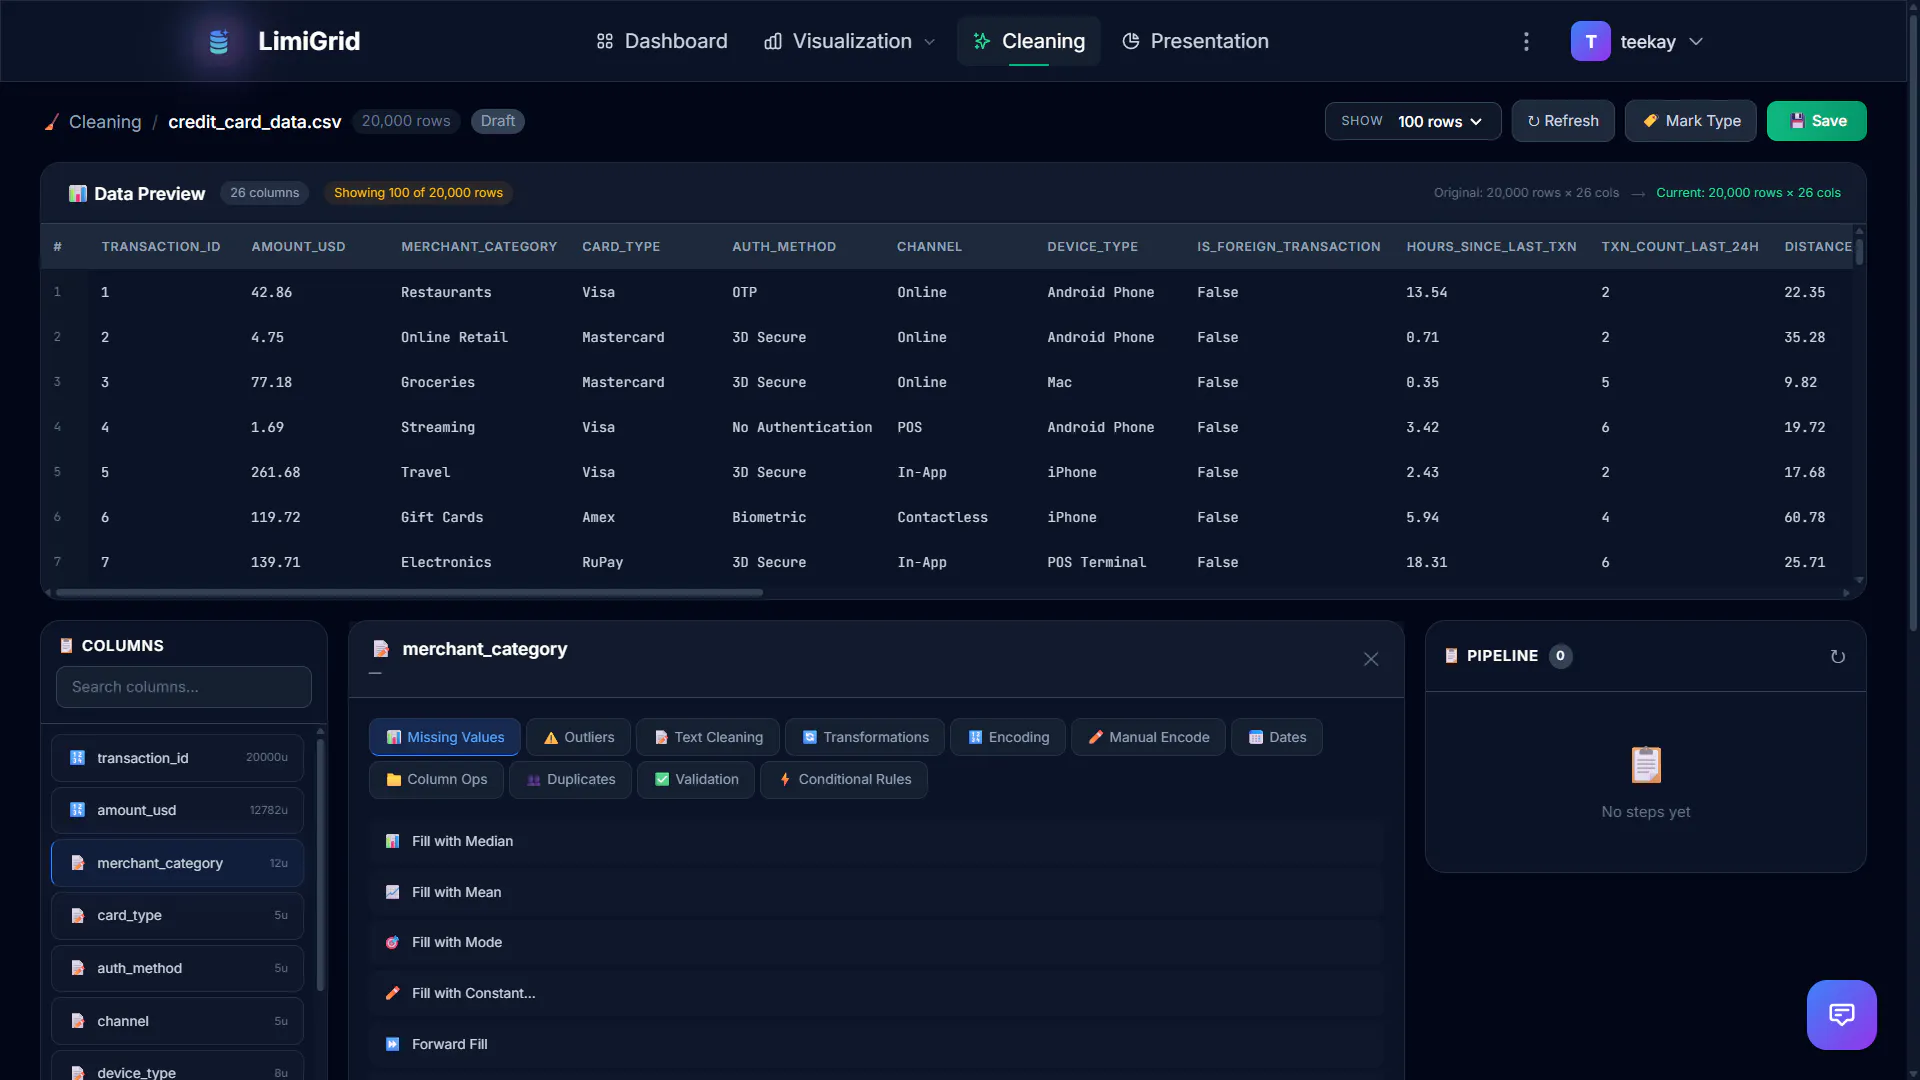Click the Fill with Constant pencil icon
Screen dimensions: 1920x1080
click(392, 993)
